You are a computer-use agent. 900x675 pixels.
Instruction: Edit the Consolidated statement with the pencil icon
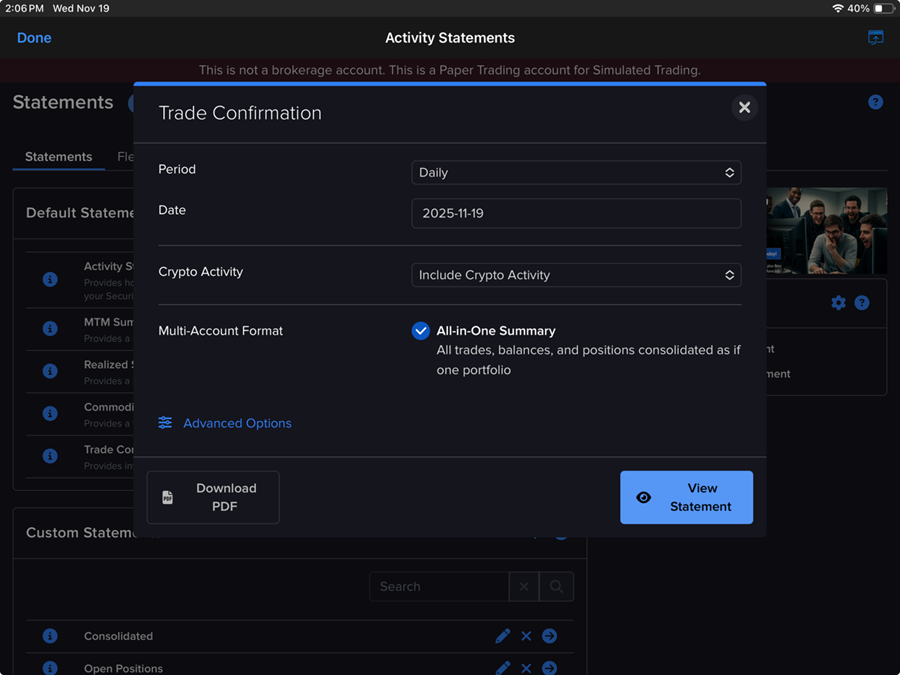(503, 636)
